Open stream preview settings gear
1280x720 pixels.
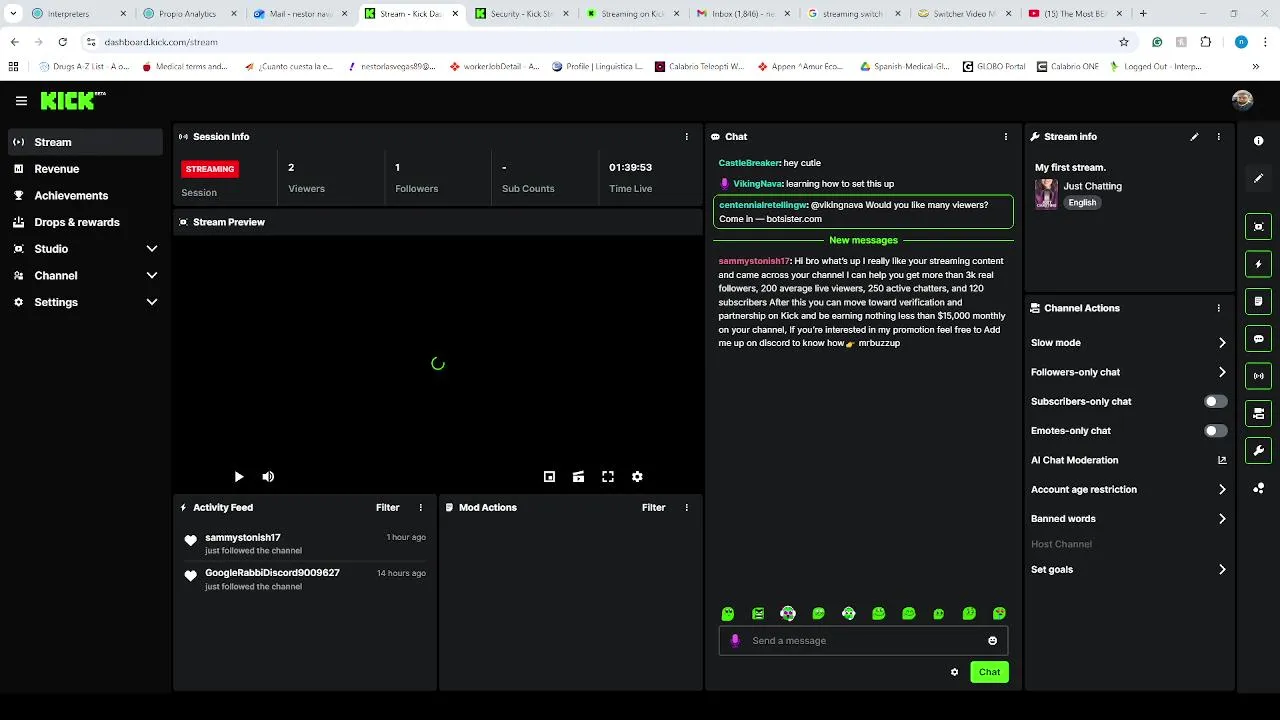point(637,477)
